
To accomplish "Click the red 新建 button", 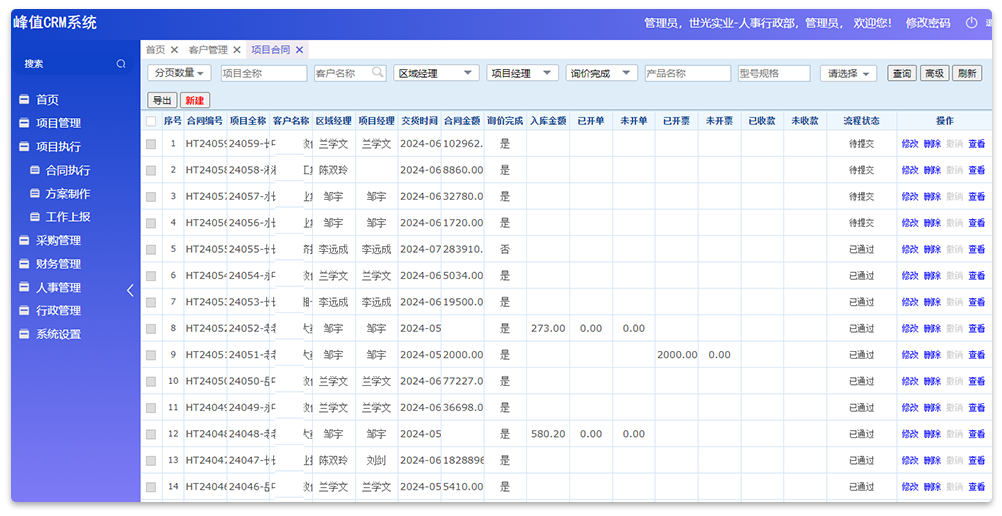I will click(194, 100).
